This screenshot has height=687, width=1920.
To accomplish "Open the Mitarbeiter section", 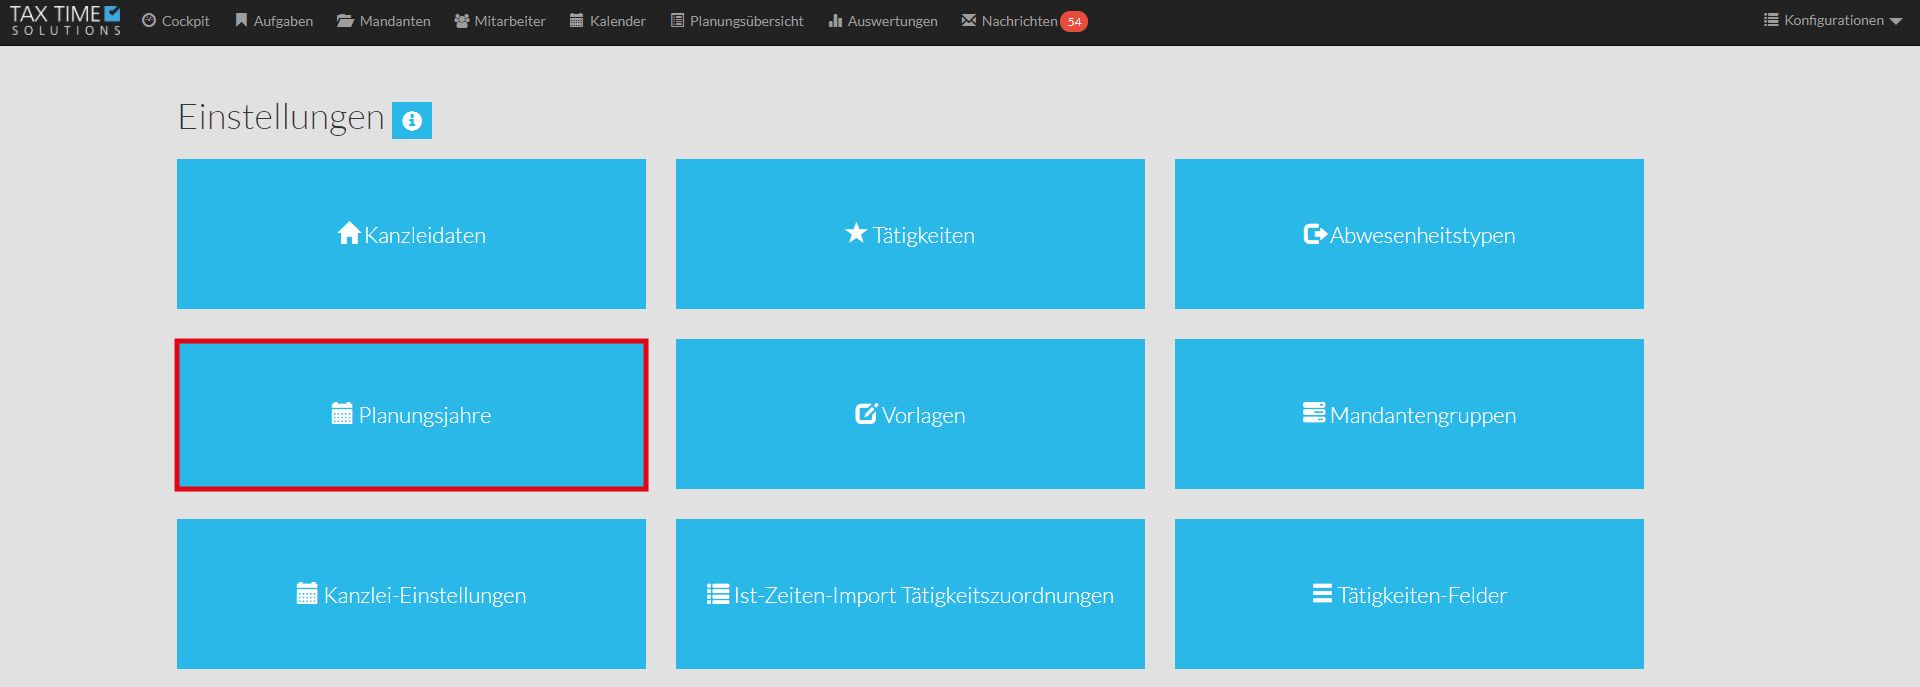I will point(500,21).
